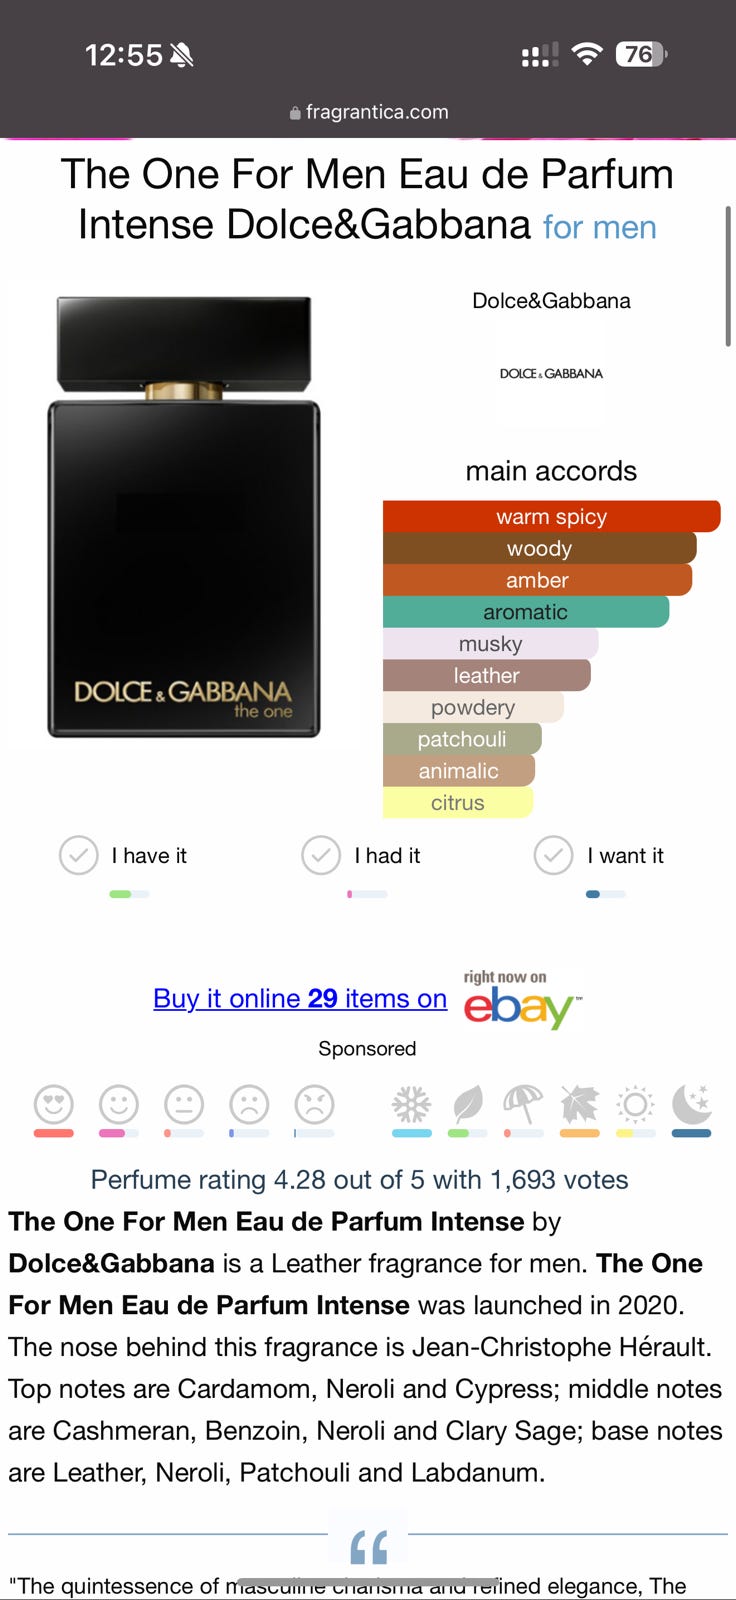The image size is (736, 1600).
Task: Choose the sad dislike face icon
Action: click(x=249, y=1105)
